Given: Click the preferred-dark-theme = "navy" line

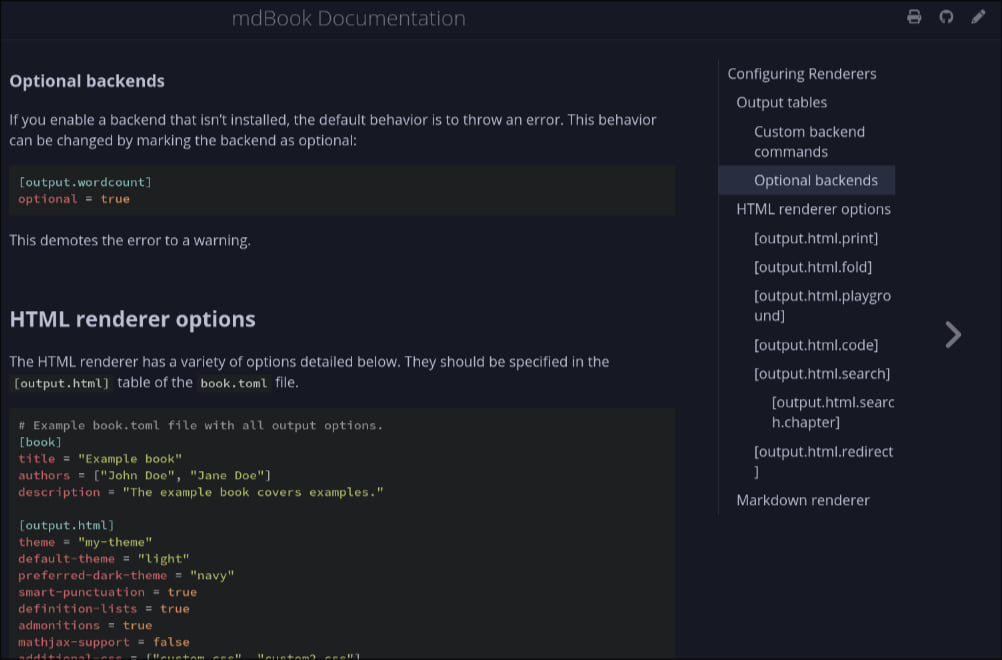Looking at the screenshot, I should coord(126,575).
